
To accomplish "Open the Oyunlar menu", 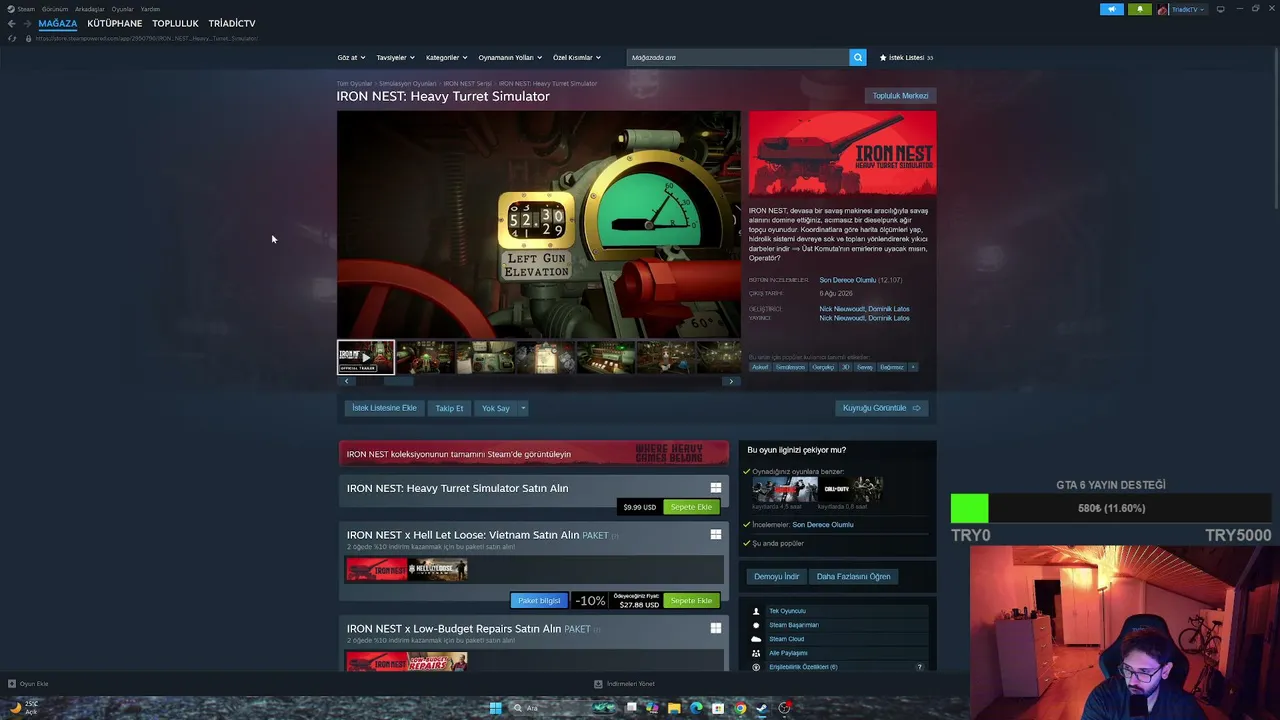I will [122, 9].
